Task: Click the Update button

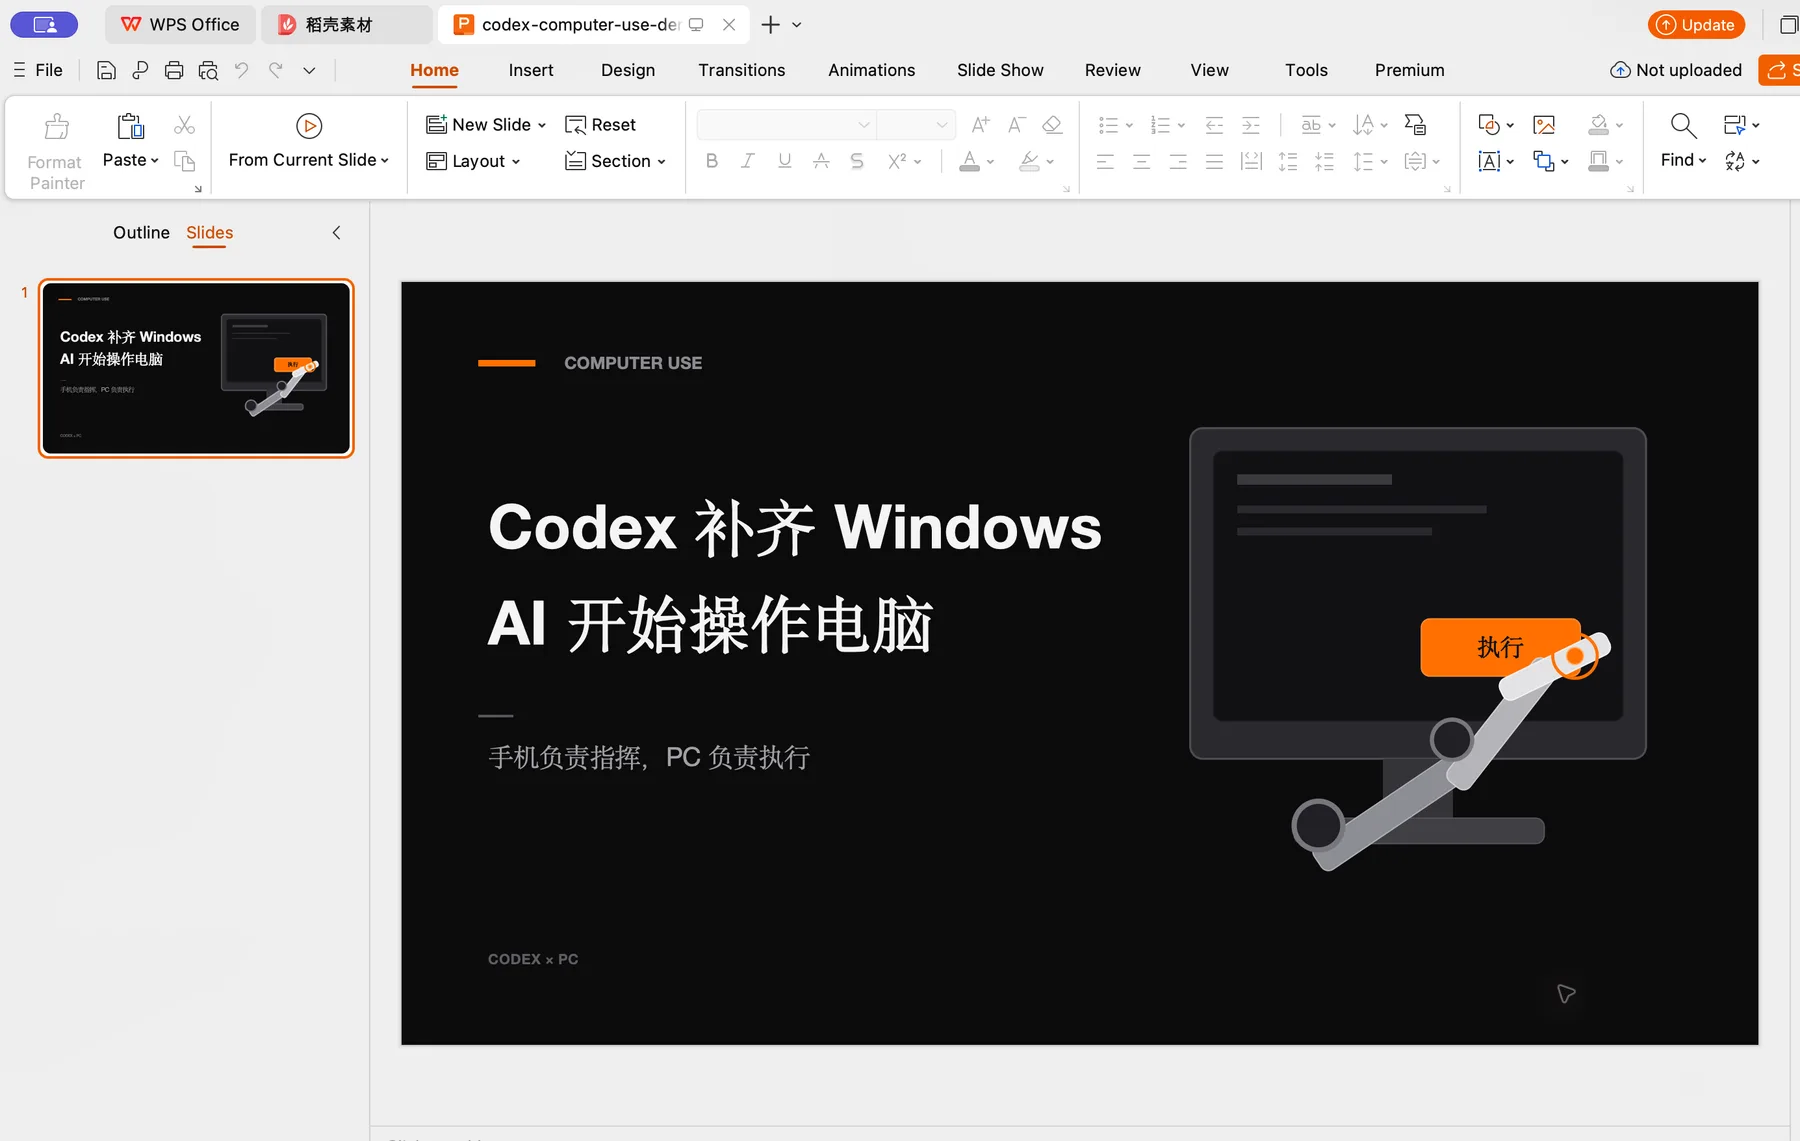Action: coord(1696,25)
